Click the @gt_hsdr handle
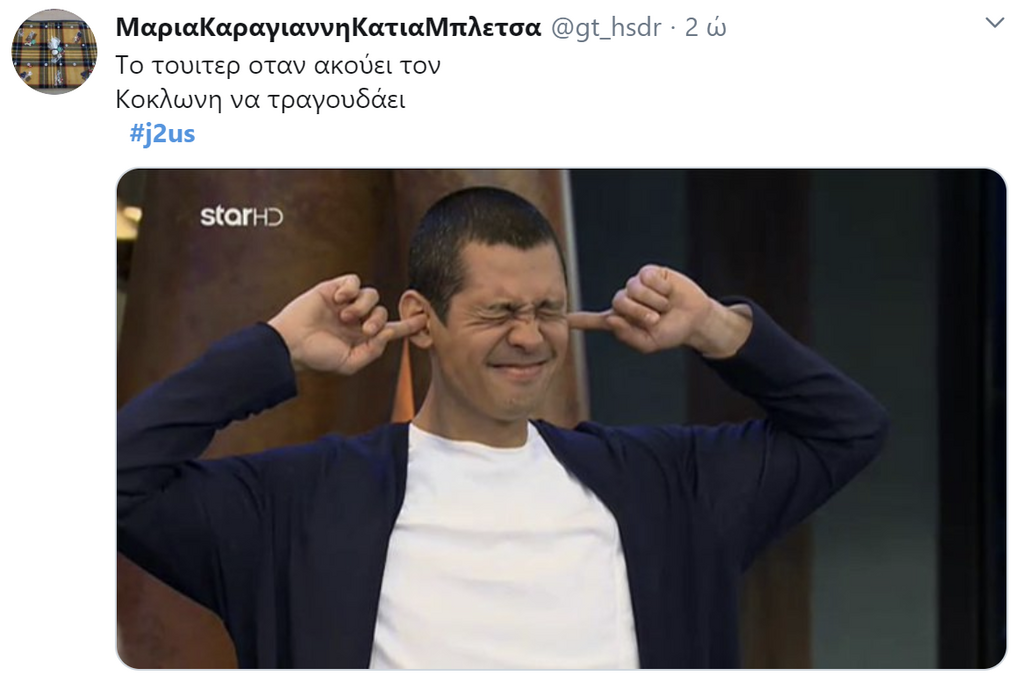 [x=606, y=27]
